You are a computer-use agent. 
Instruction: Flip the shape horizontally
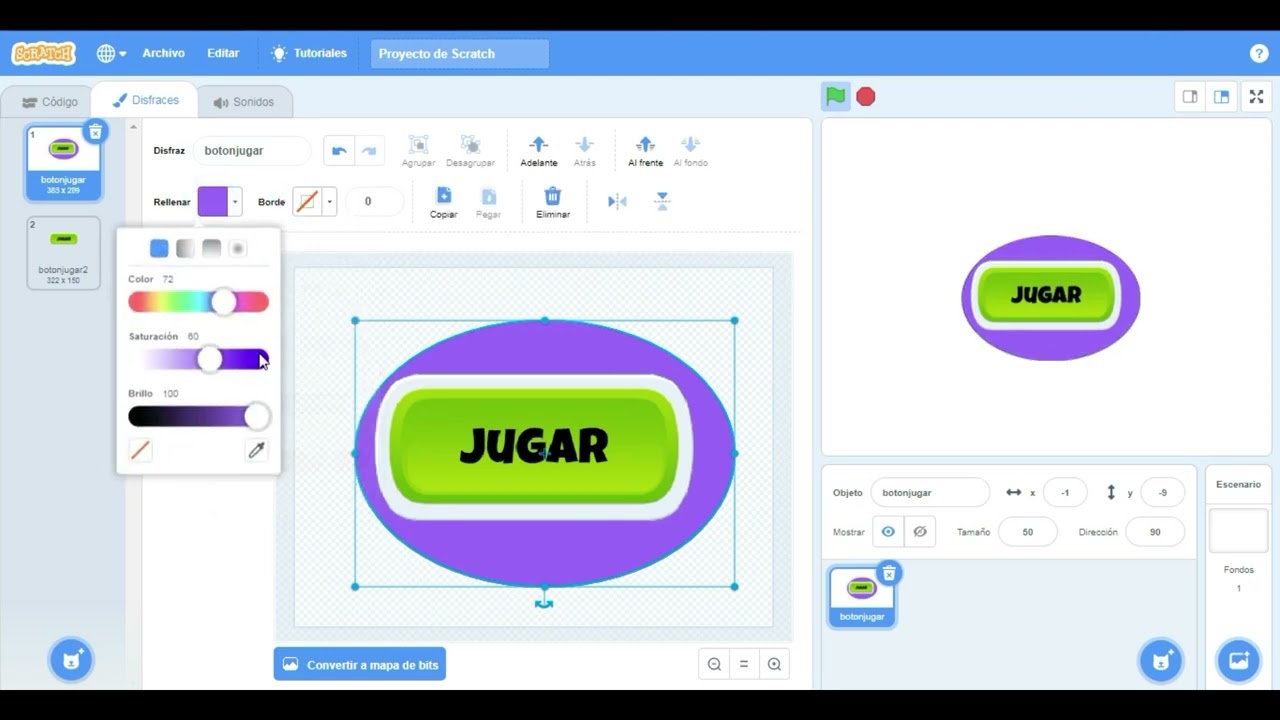pyautogui.click(x=617, y=202)
